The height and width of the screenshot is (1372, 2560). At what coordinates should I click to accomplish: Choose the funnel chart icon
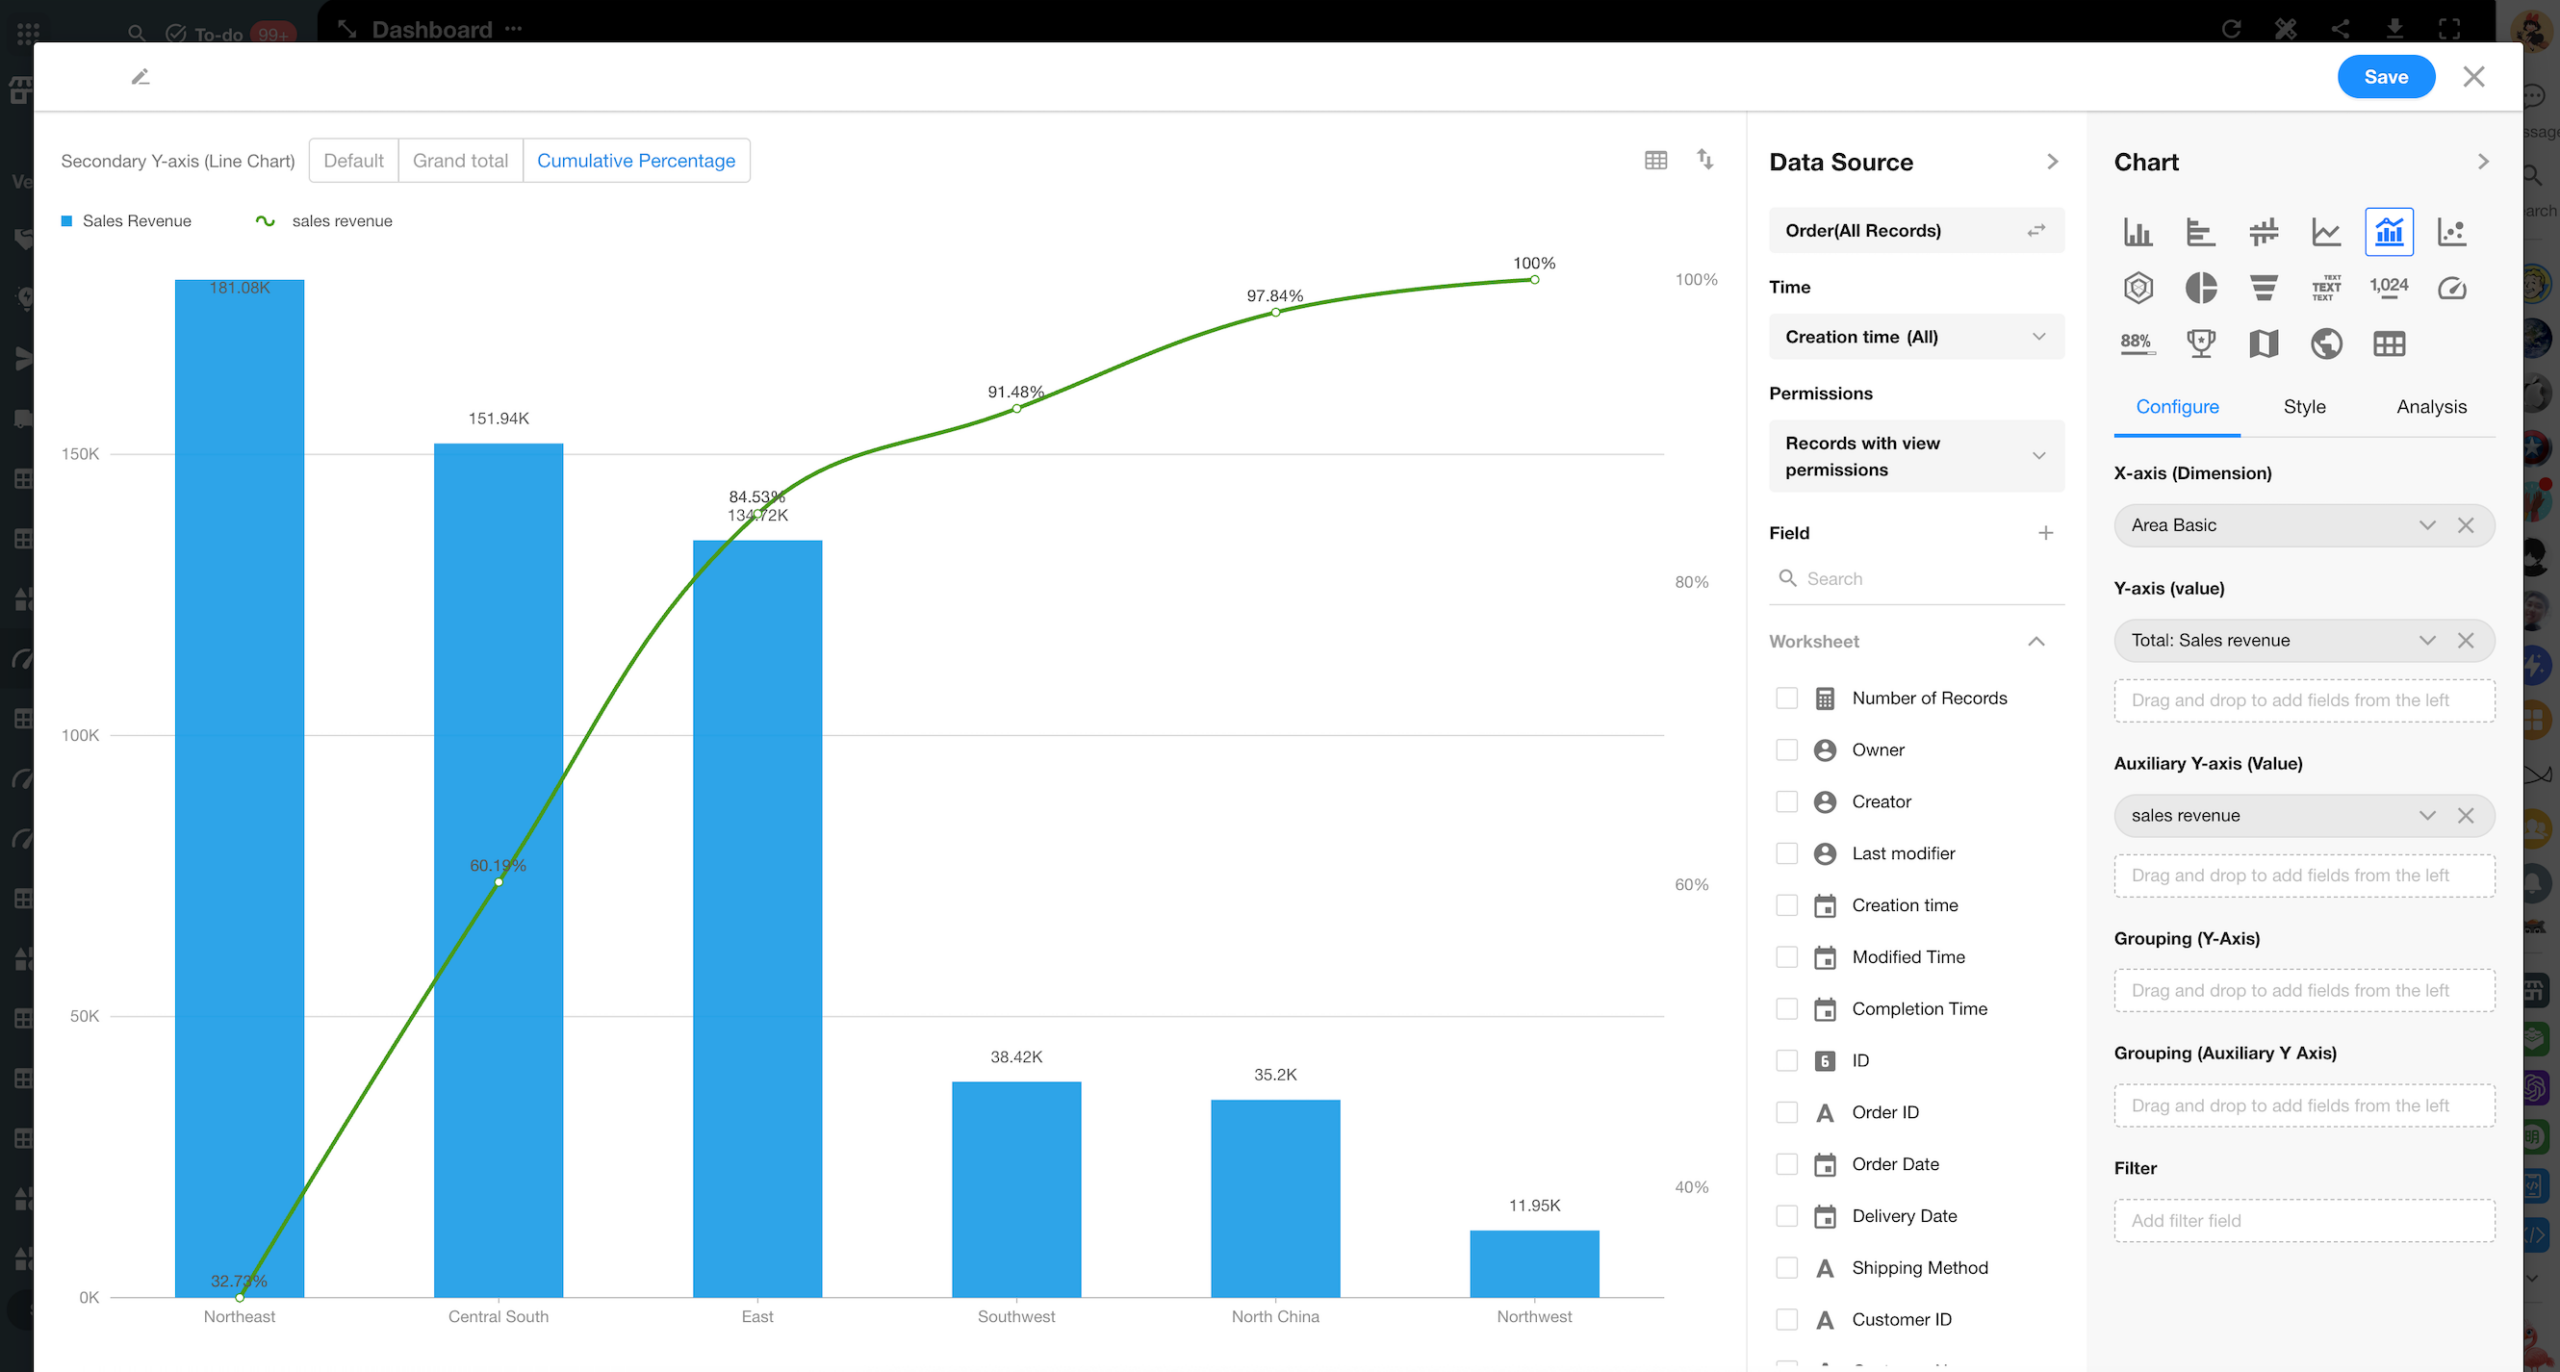(2263, 288)
